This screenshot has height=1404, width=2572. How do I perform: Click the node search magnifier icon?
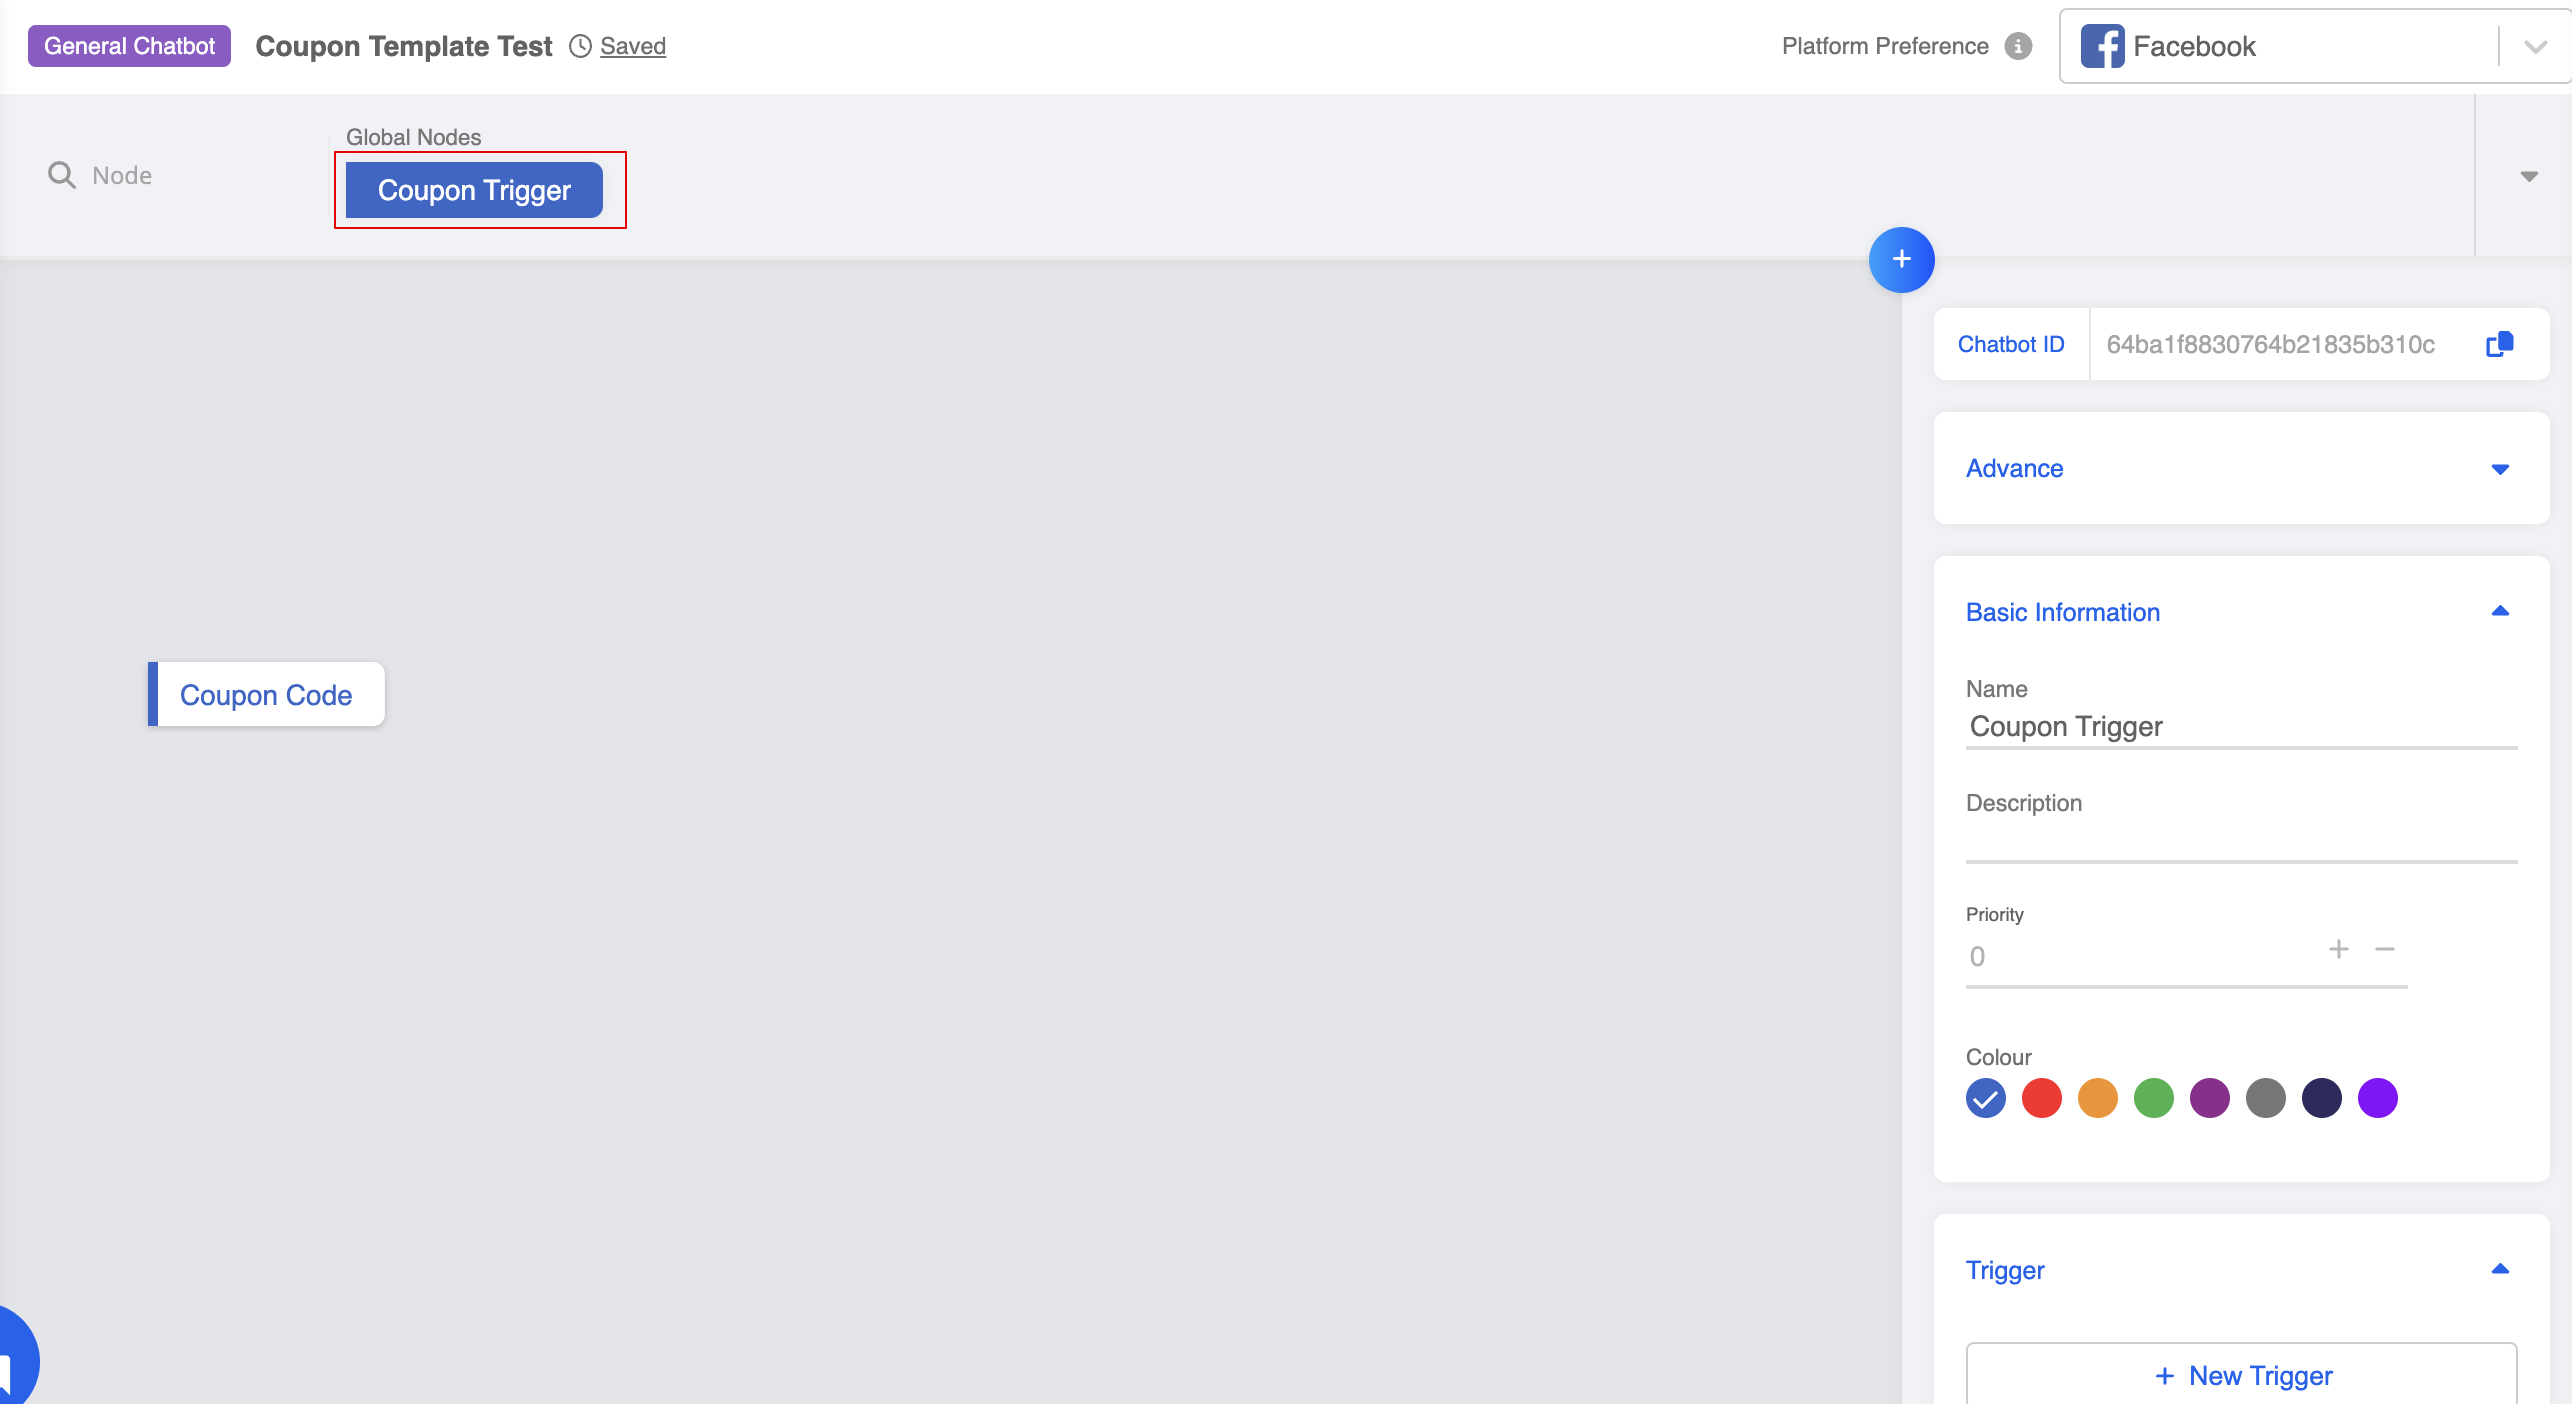62,175
